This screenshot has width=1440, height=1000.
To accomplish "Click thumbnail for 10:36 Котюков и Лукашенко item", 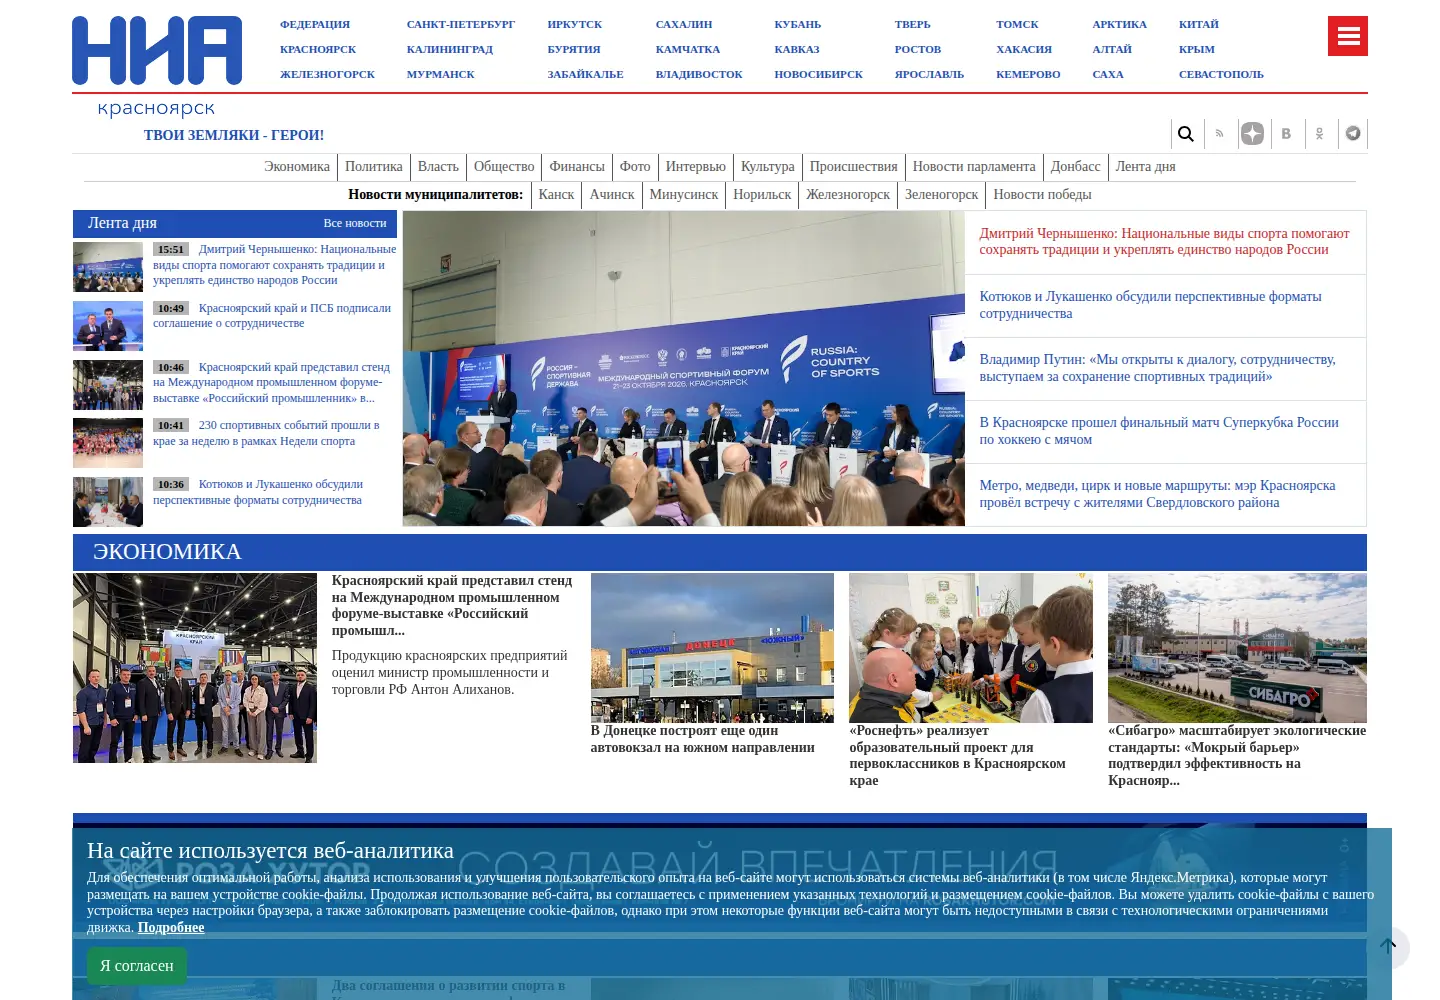I will pyautogui.click(x=108, y=502).
